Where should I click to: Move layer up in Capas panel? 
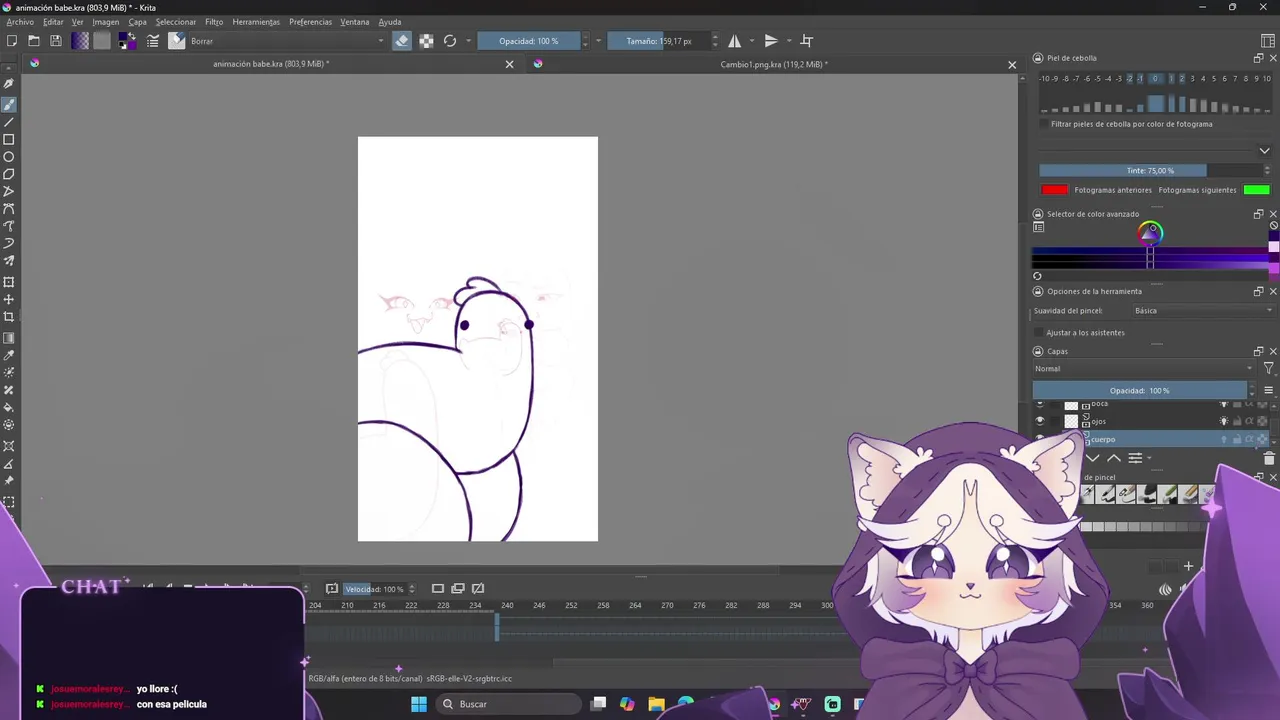tap(1114, 458)
